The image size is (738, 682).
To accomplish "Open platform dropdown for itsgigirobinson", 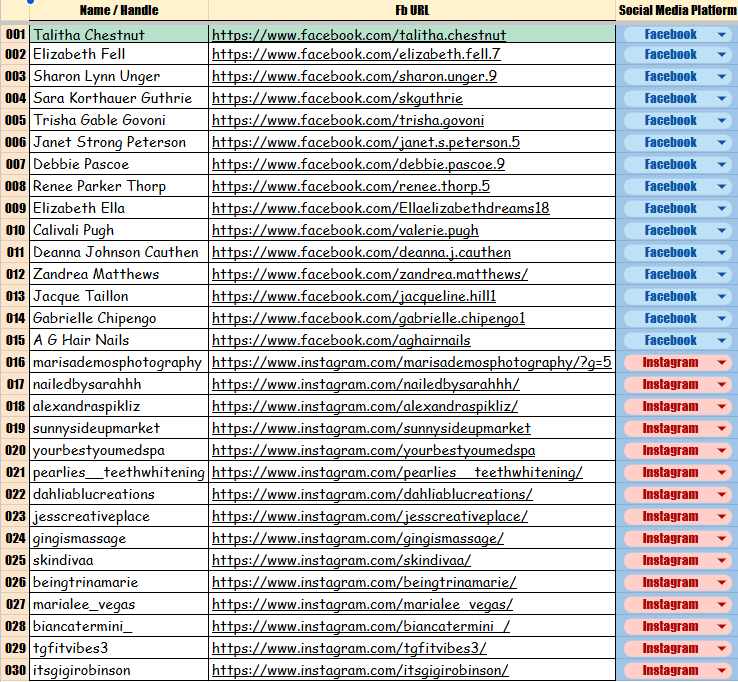I will tap(722, 670).
